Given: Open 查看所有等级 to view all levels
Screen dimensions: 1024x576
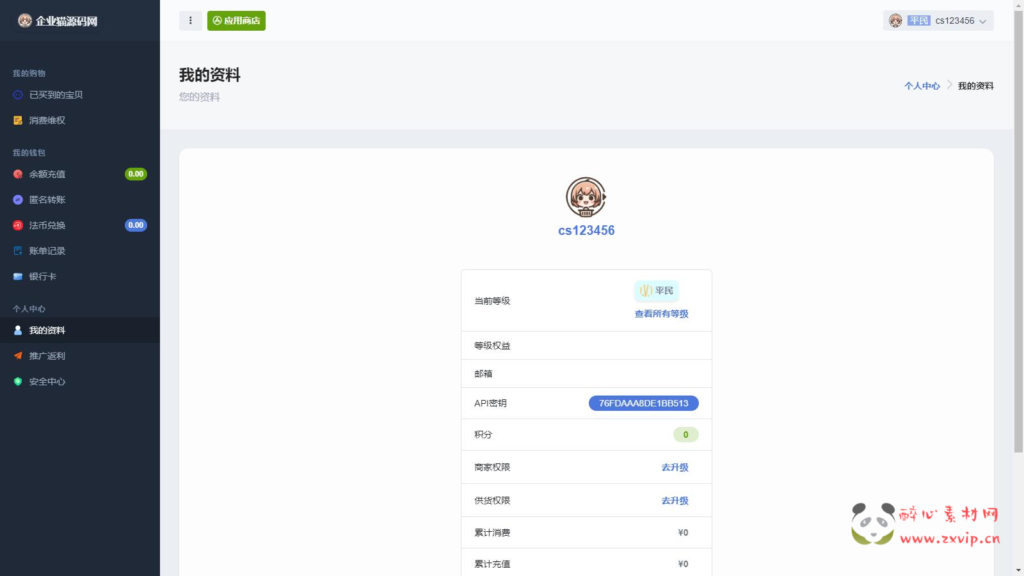Looking at the screenshot, I should pyautogui.click(x=663, y=313).
